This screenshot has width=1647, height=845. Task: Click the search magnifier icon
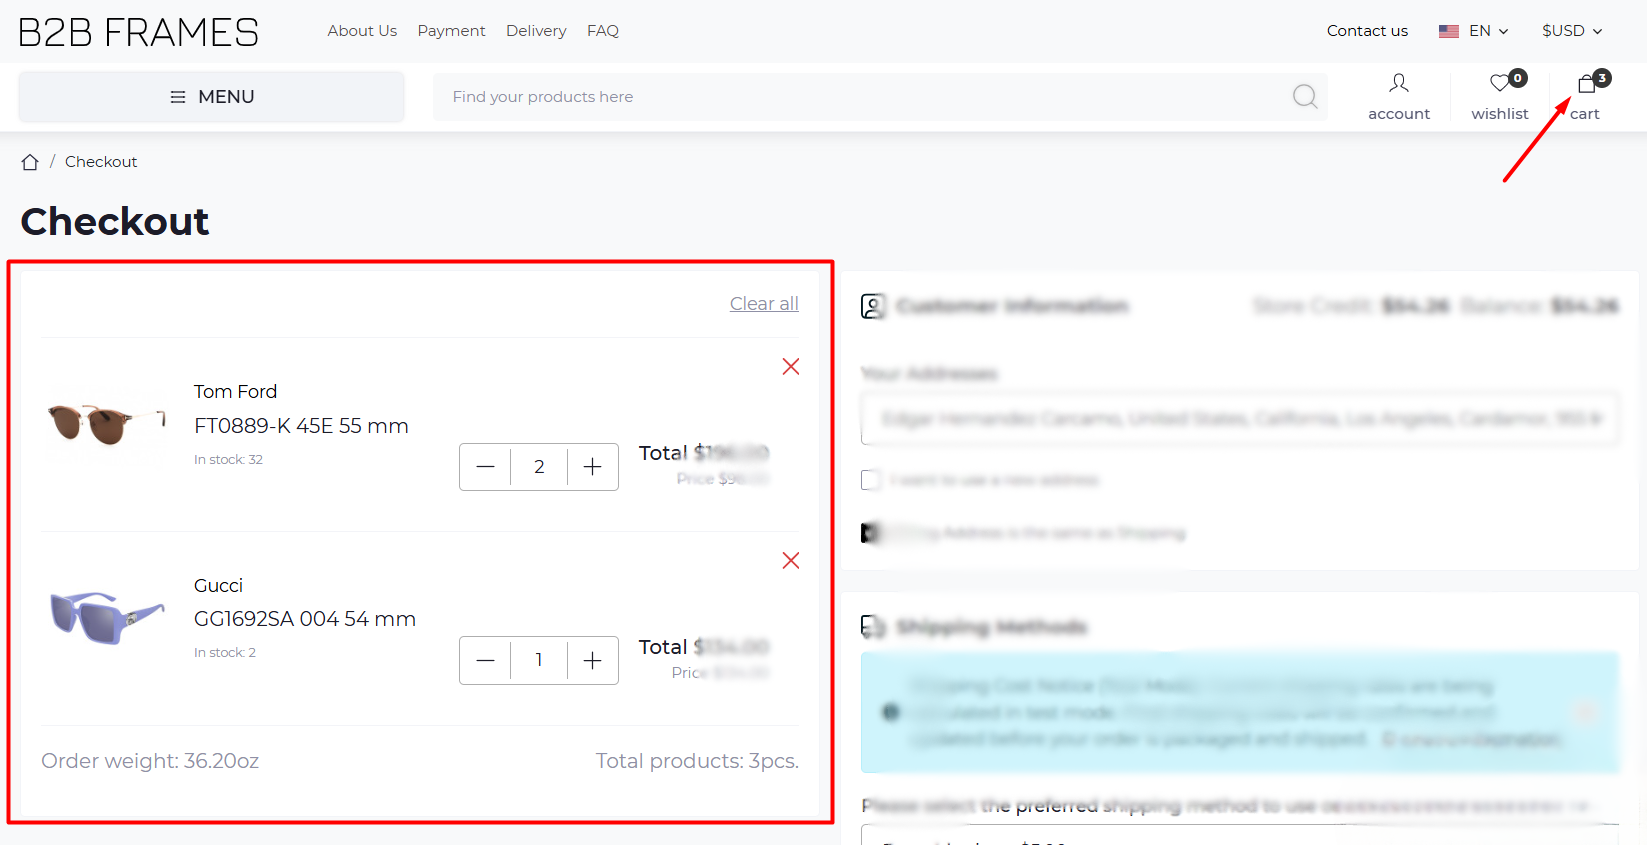(1305, 96)
